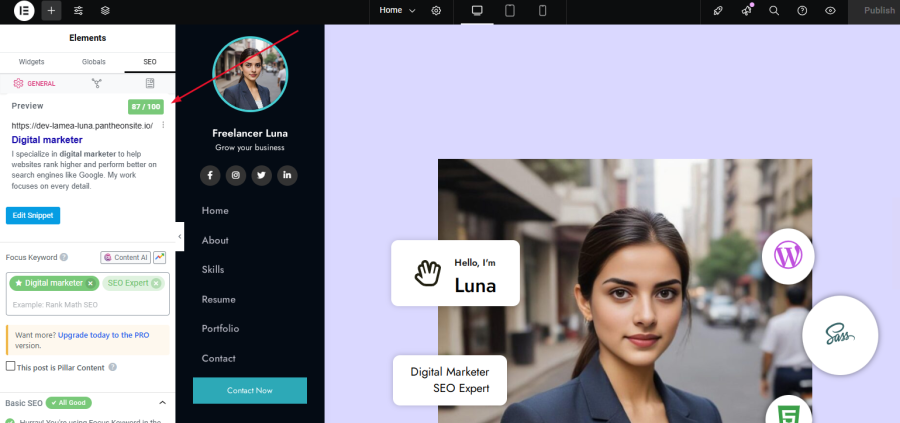Switch to mobile preview mode

pyautogui.click(x=542, y=10)
